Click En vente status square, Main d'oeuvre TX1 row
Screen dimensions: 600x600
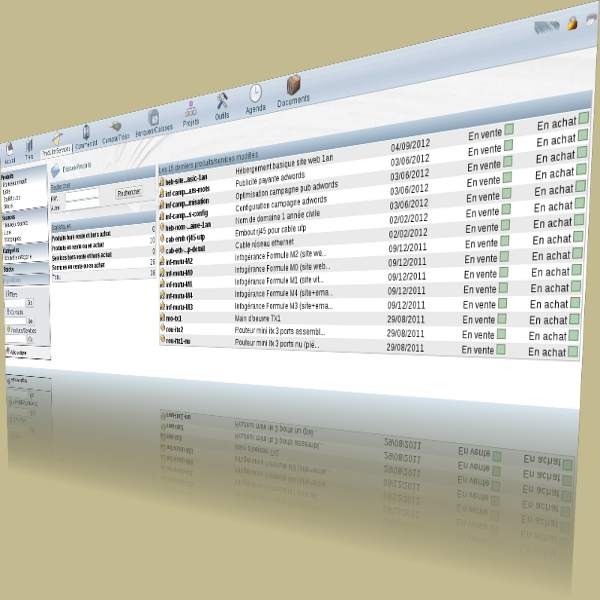(502, 319)
